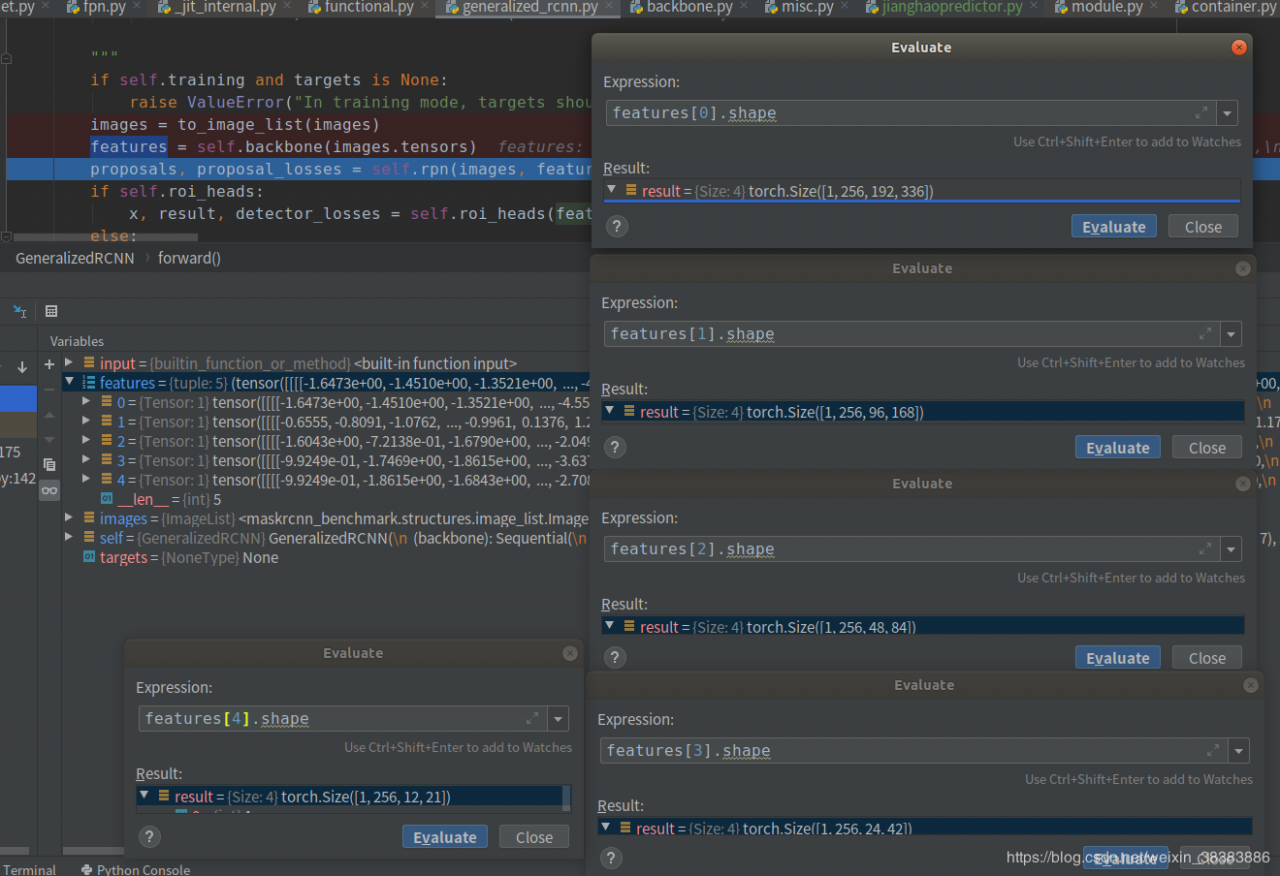Open history dropdown for features[2].shape expression
This screenshot has width=1280, height=876.
pos(1232,549)
